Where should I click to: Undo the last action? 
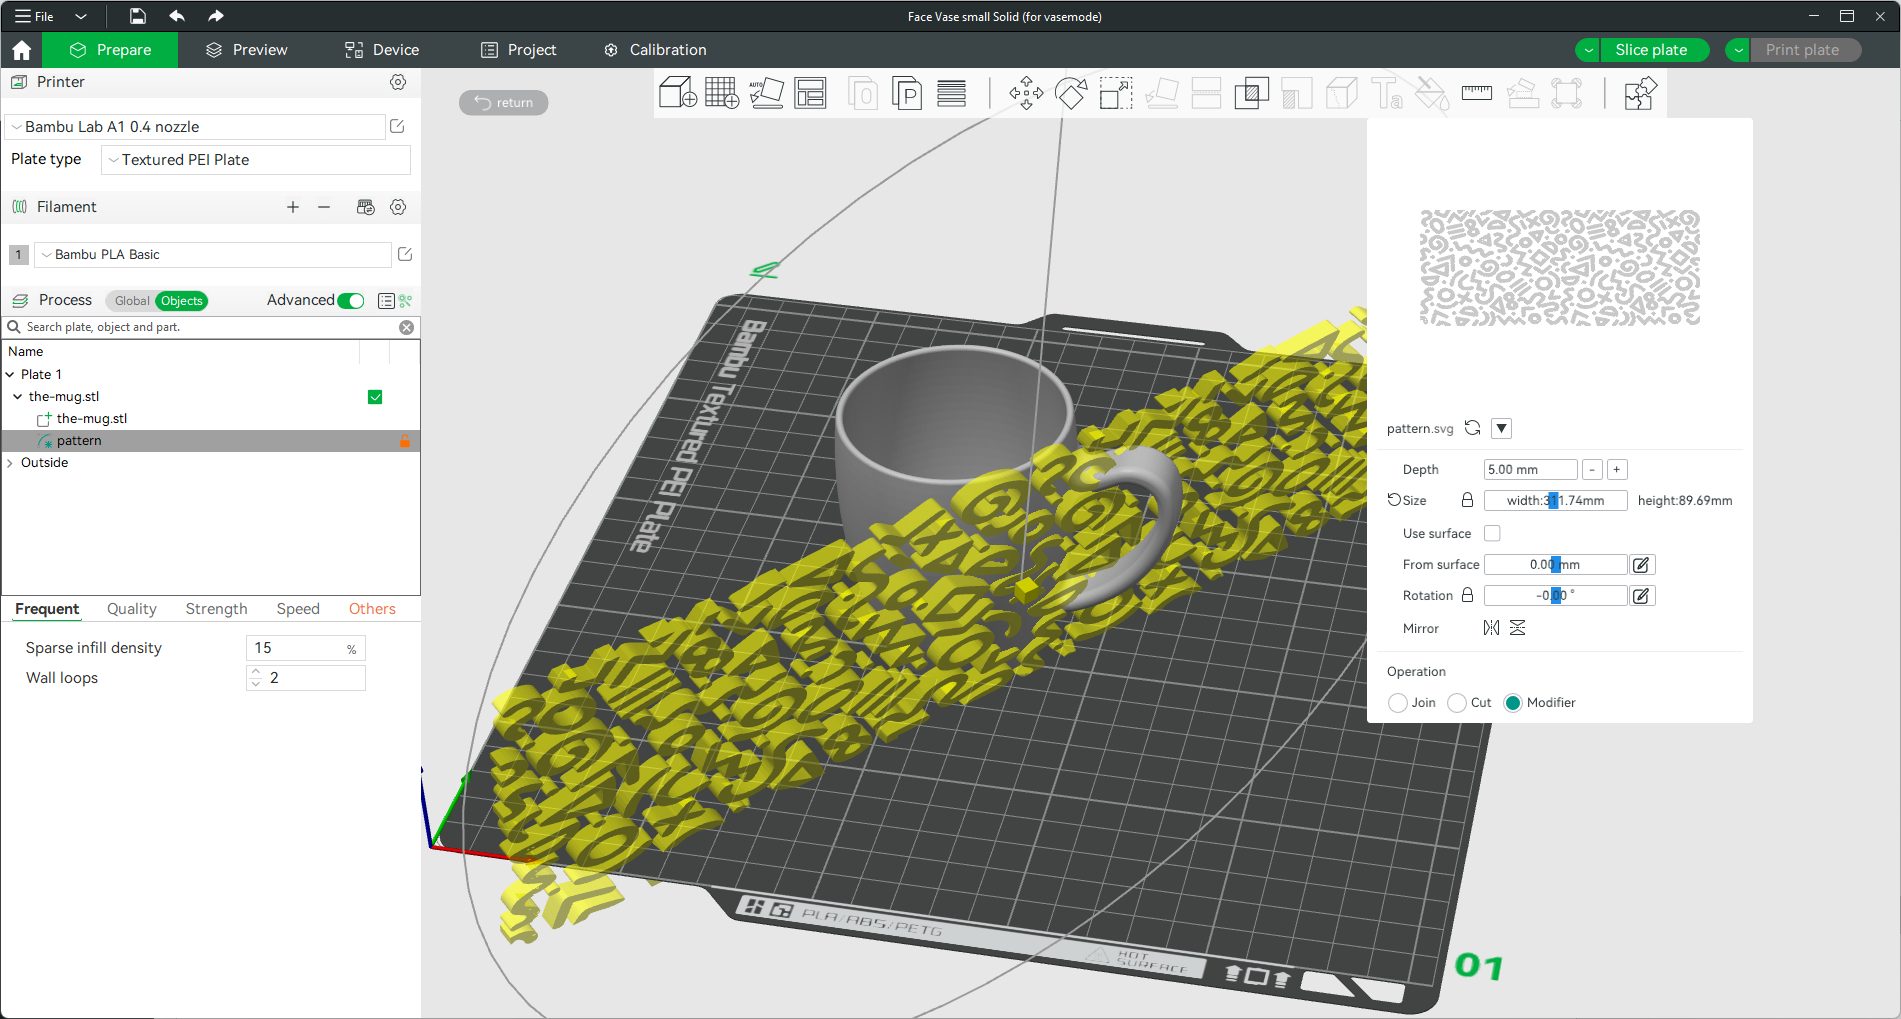pyautogui.click(x=177, y=16)
